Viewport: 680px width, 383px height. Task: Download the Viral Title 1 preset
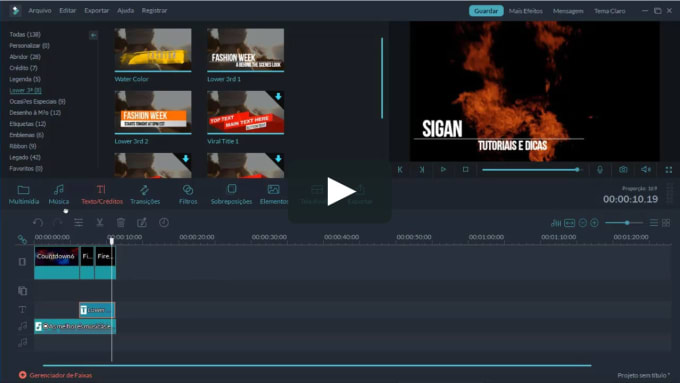pyautogui.click(x=278, y=96)
